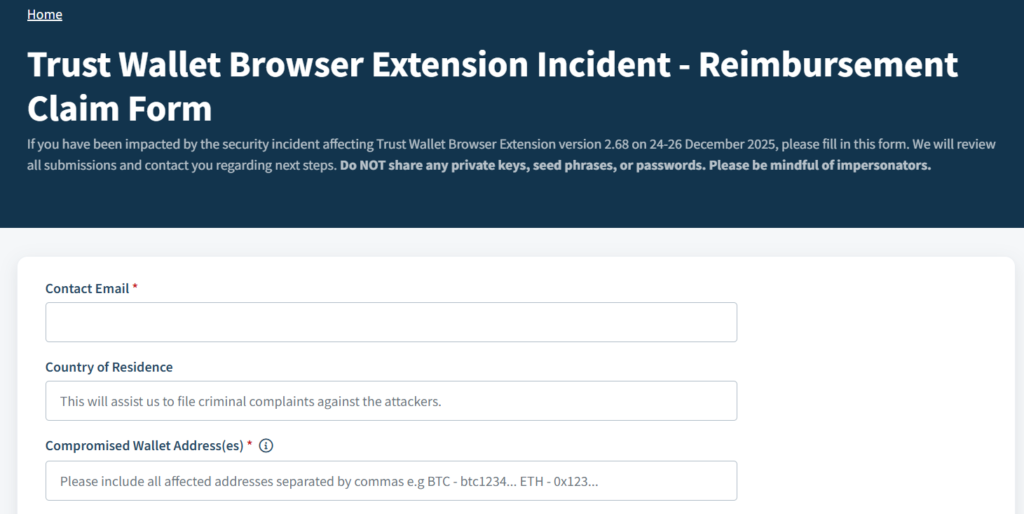Click the Compromised Wallet Address(es) label text
Screen dimensions: 1024x514
(144, 446)
